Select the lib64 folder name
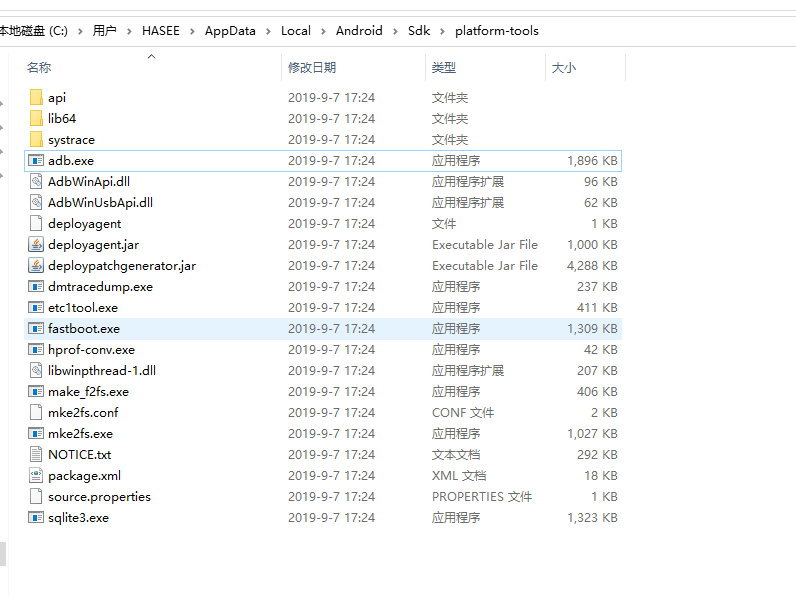Screen dimensions: 796x597 pyautogui.click(x=62, y=119)
